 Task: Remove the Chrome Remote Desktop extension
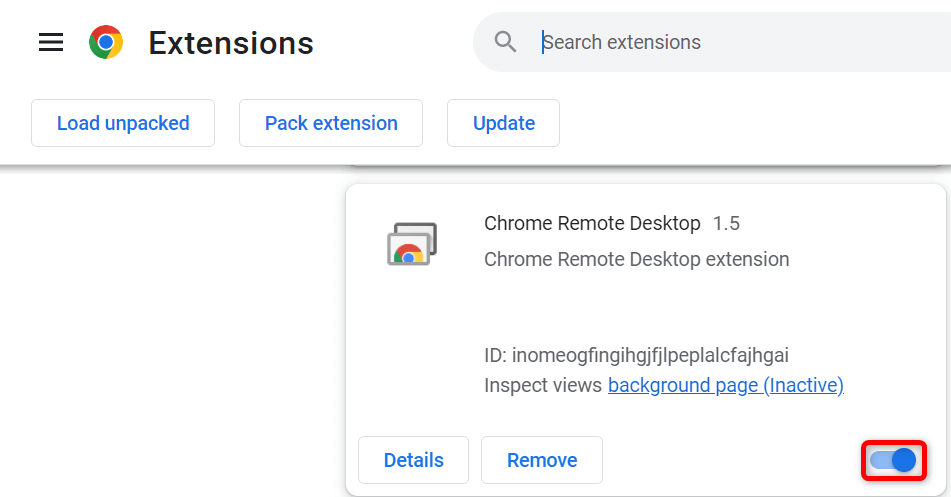(x=542, y=460)
